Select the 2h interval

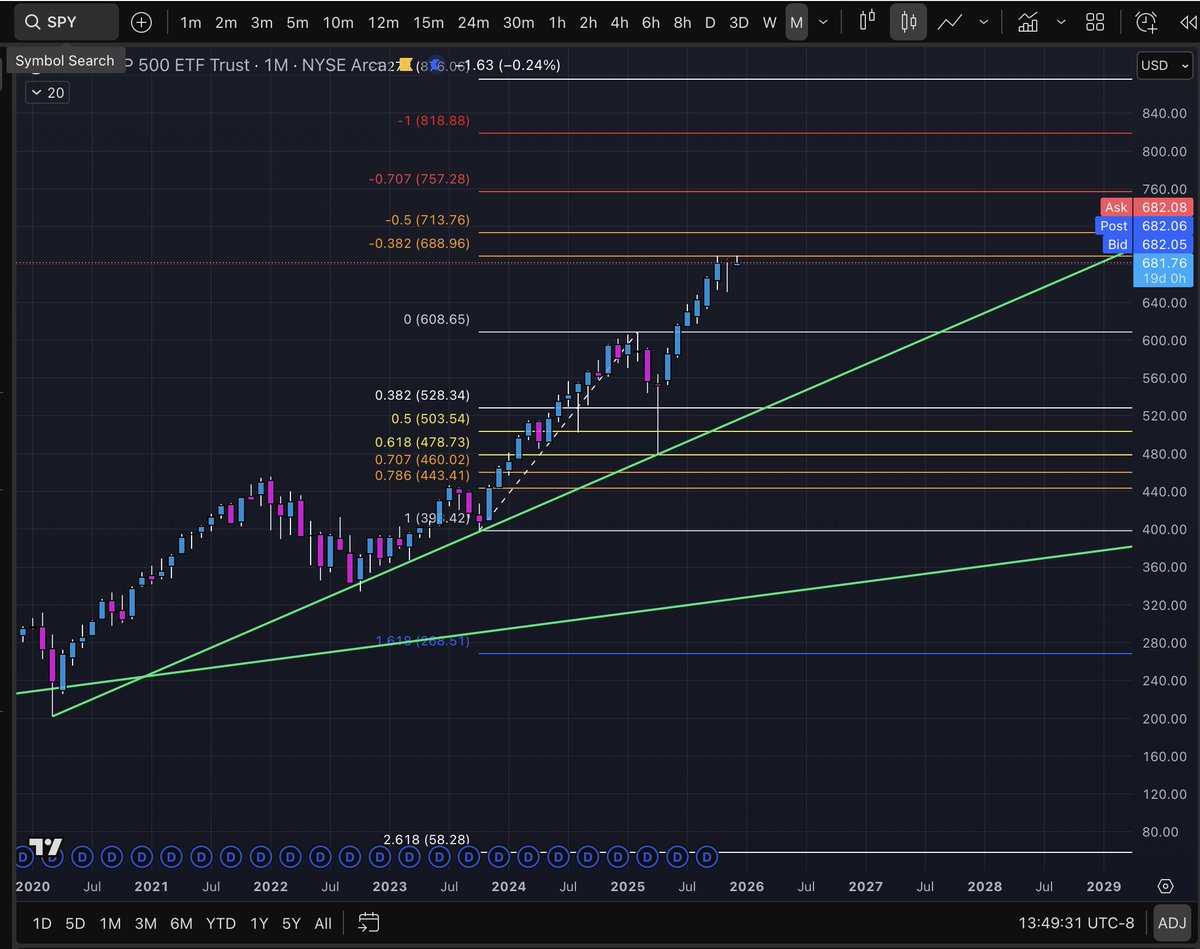[x=588, y=22]
